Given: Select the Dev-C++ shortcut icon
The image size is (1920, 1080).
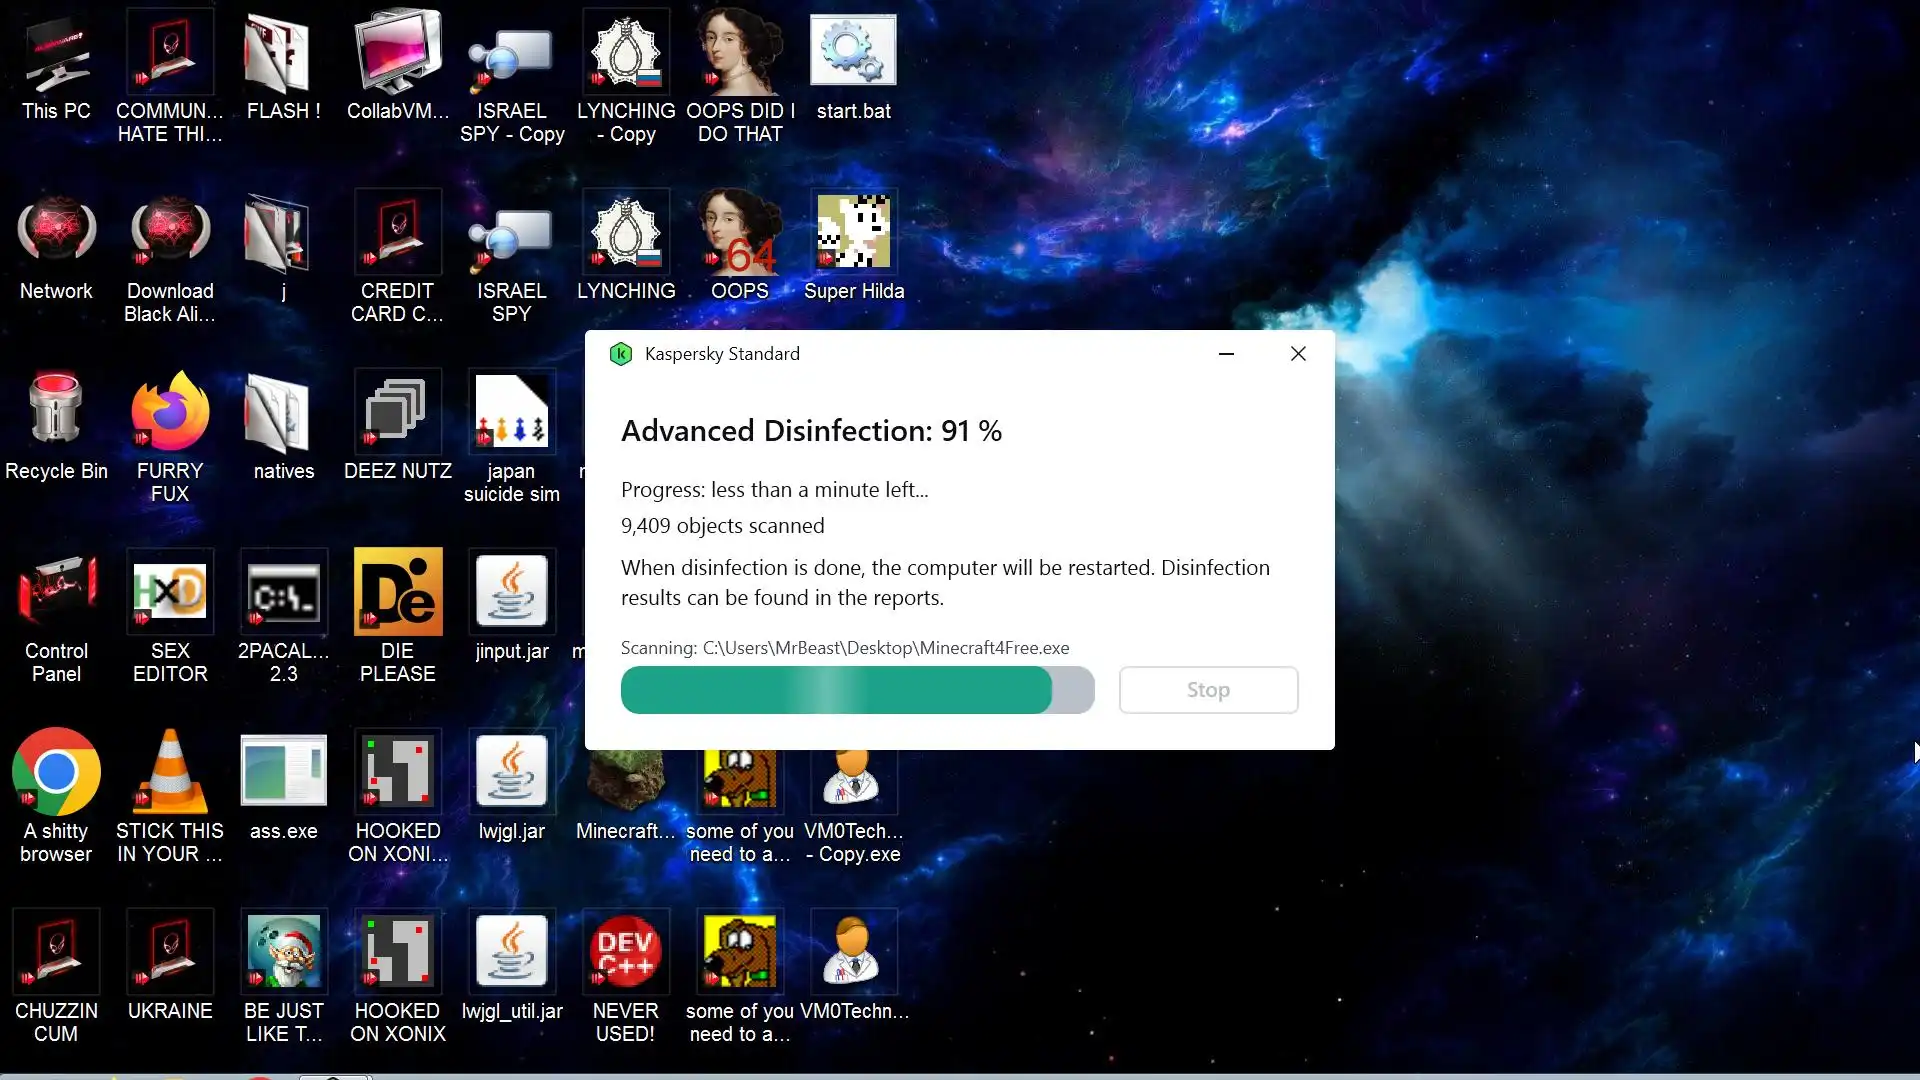Looking at the screenshot, I should (625, 952).
